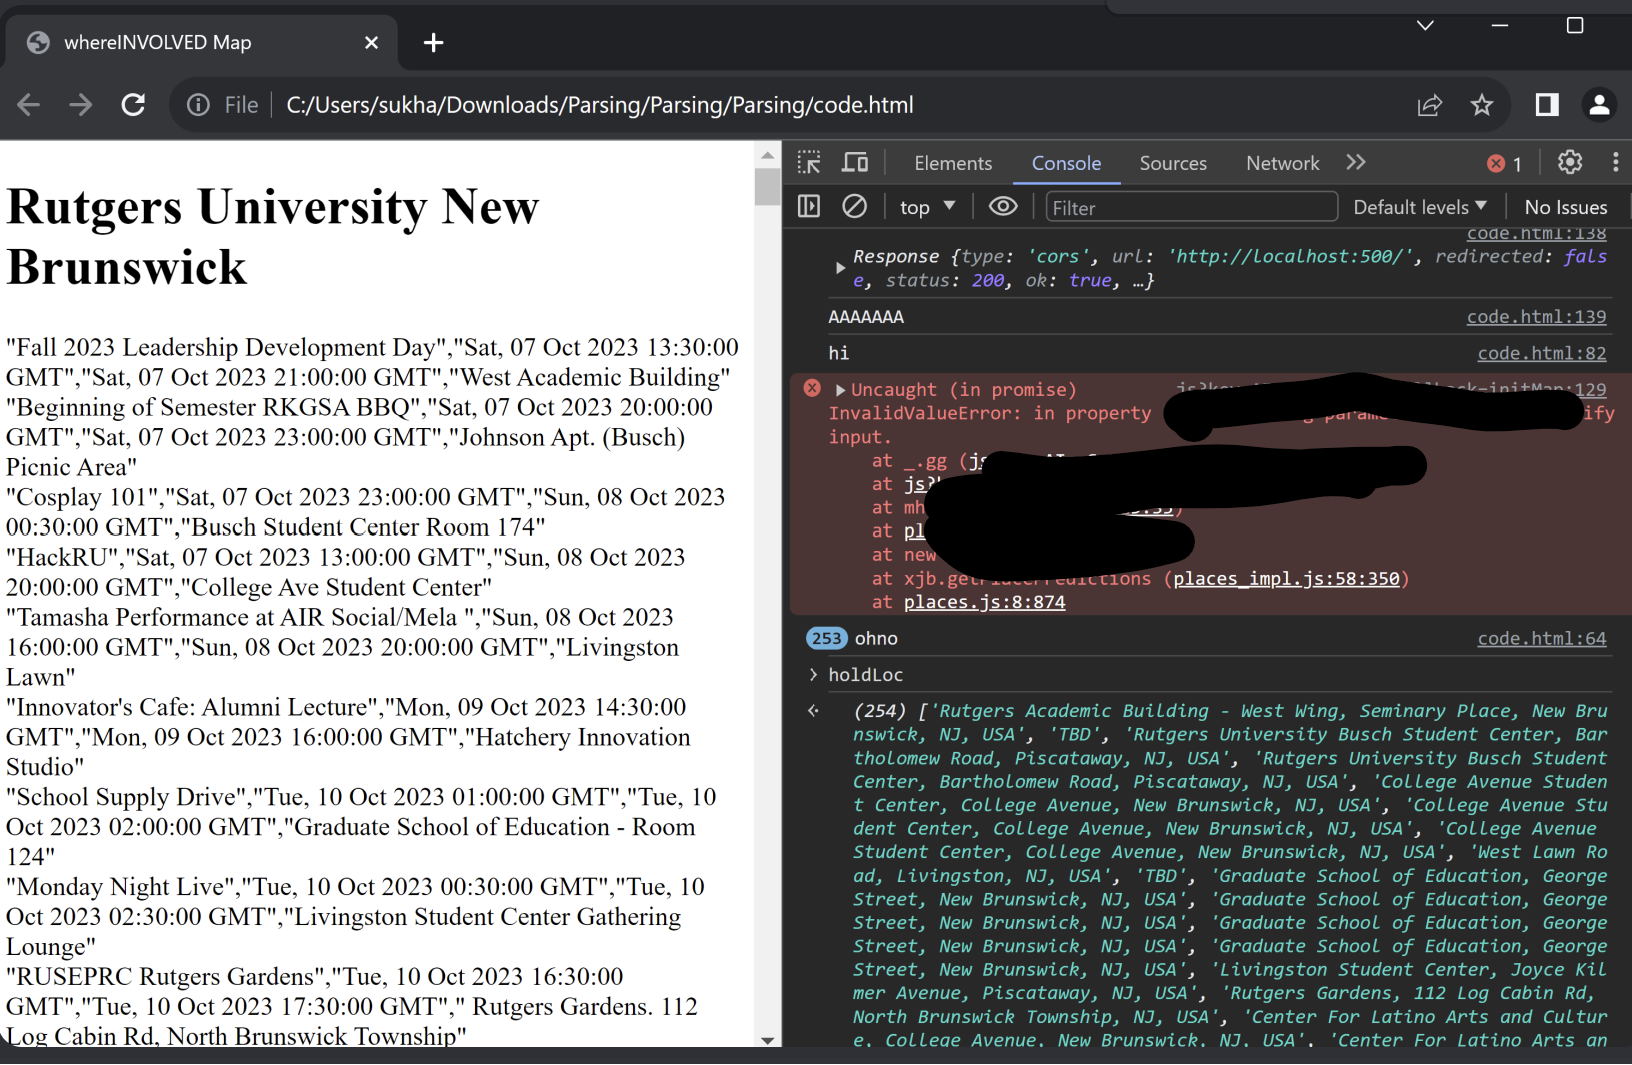The image size is (1632, 1065).
Task: Activate the inspect element picker
Action: point(809,163)
